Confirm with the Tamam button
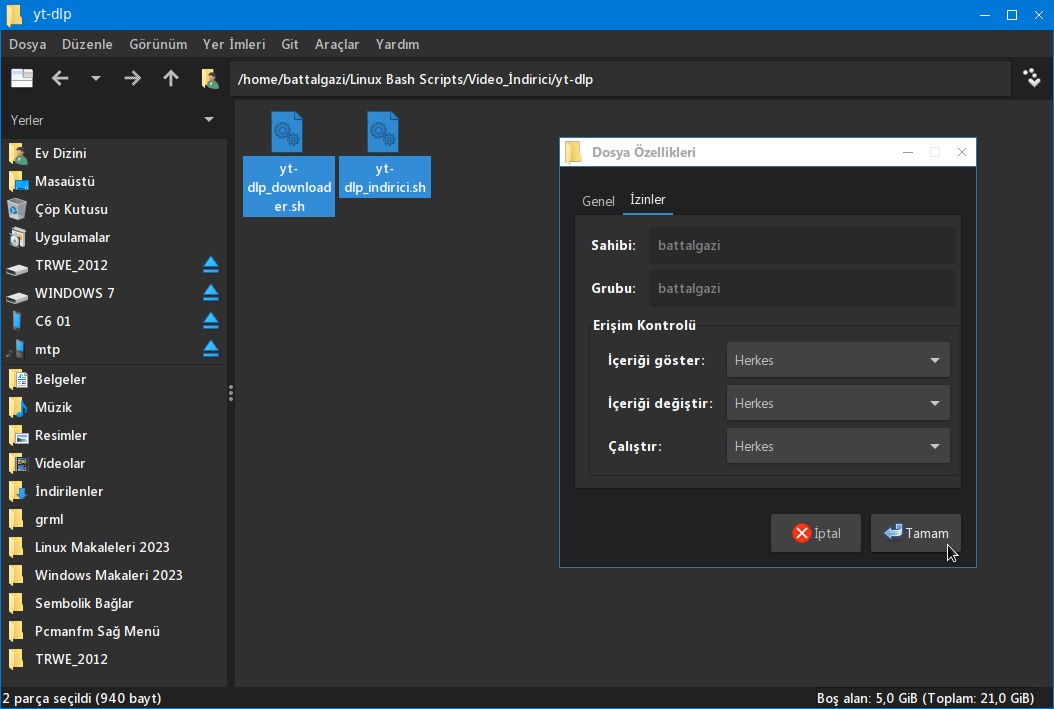 pos(916,533)
